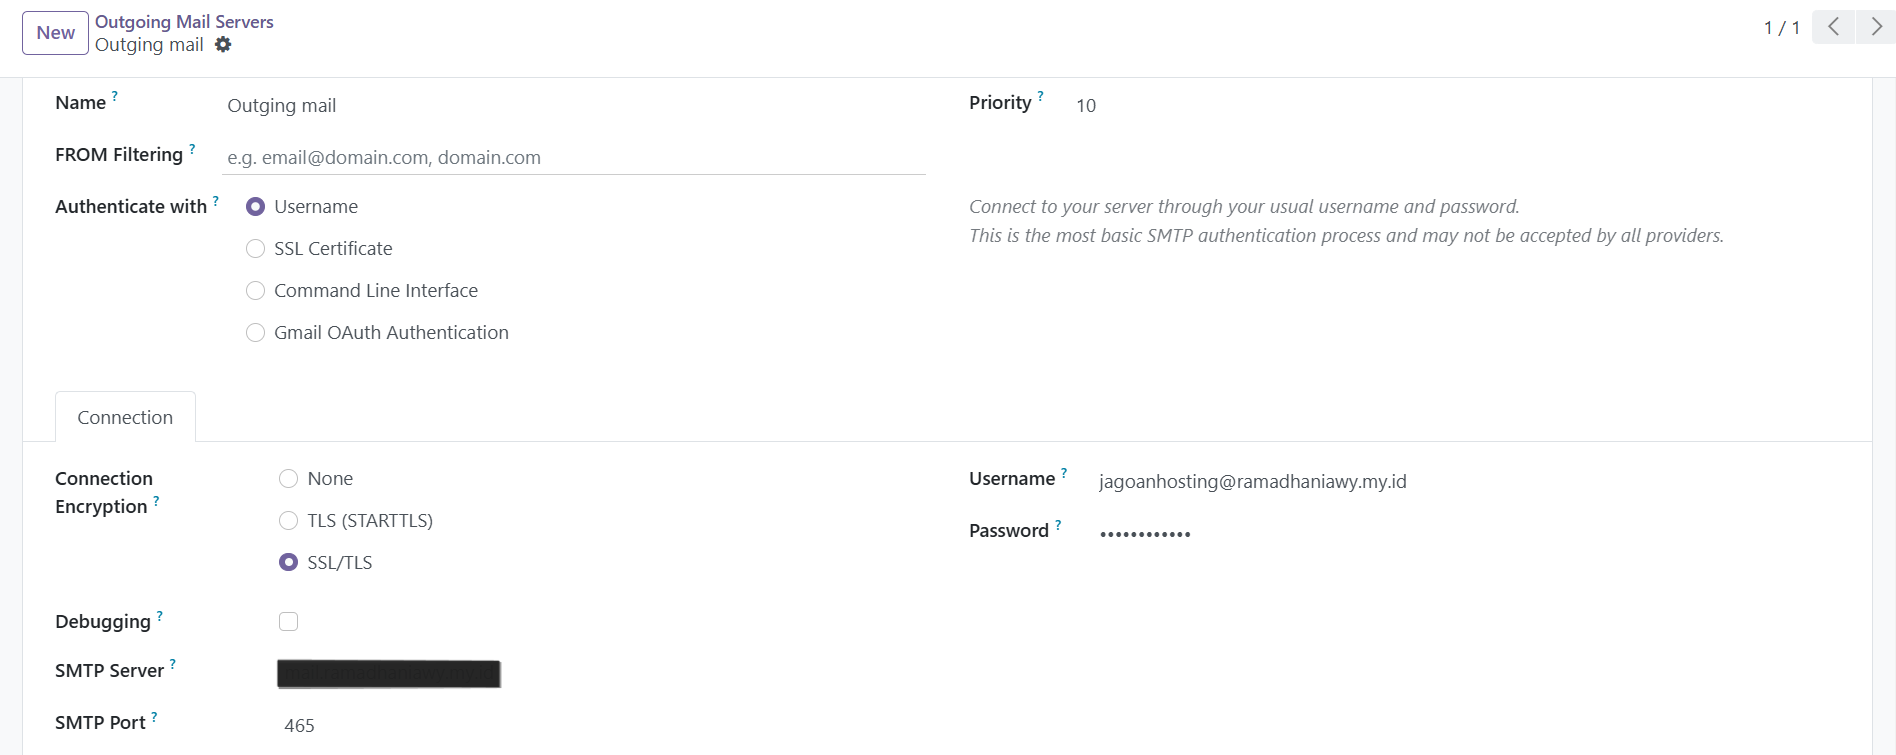1896x755 pixels.
Task: Go to next record with right pager arrow
Action: tap(1876, 27)
